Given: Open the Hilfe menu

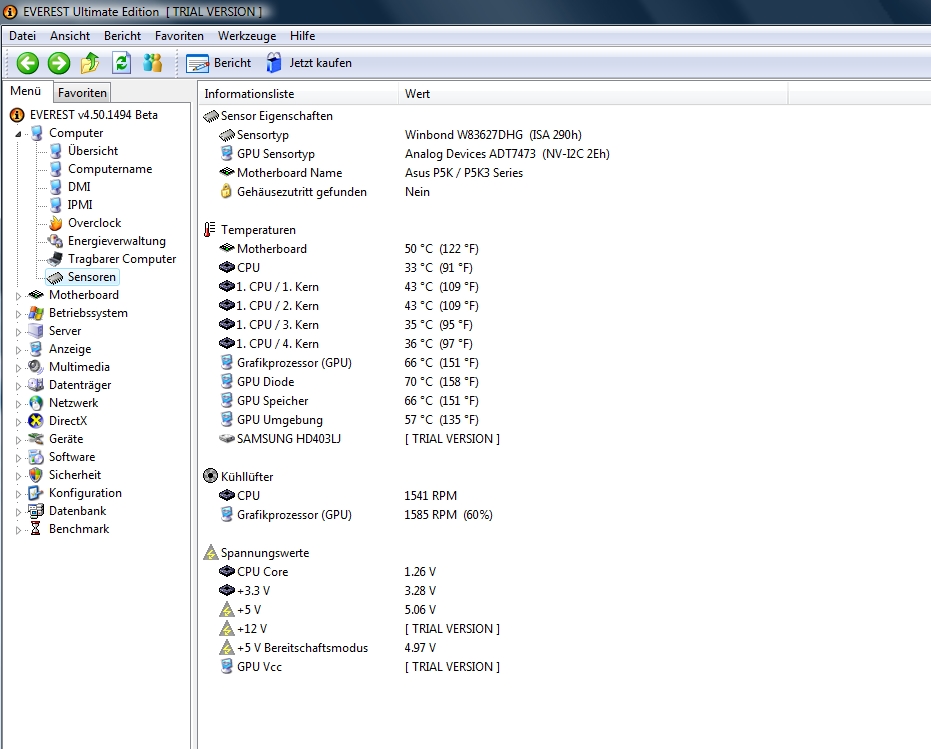Looking at the screenshot, I should tap(302, 36).
